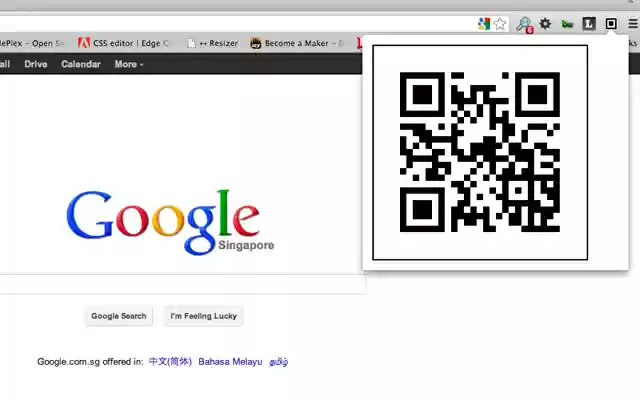
Task: Open the CSS editor | Edge bookmark
Action: click(x=124, y=43)
